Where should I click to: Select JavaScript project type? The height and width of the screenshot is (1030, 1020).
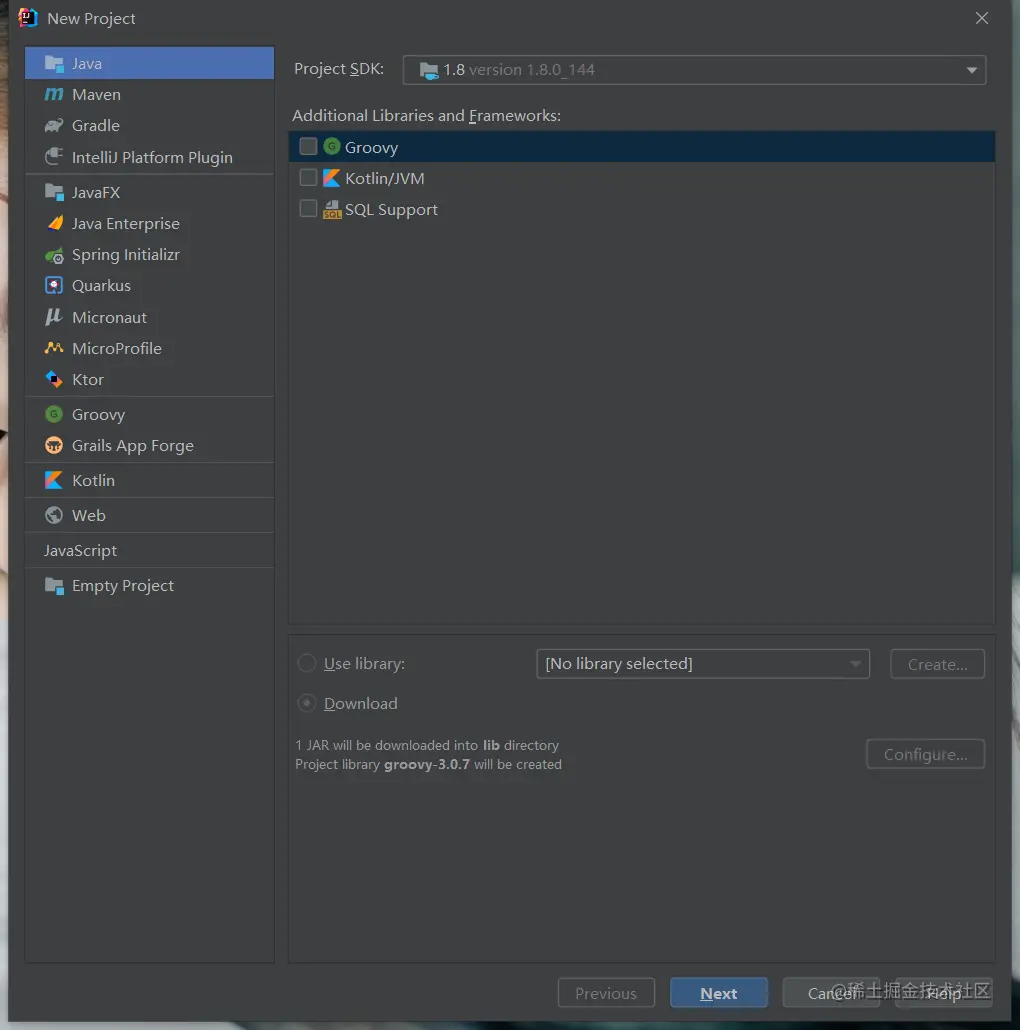coord(80,550)
